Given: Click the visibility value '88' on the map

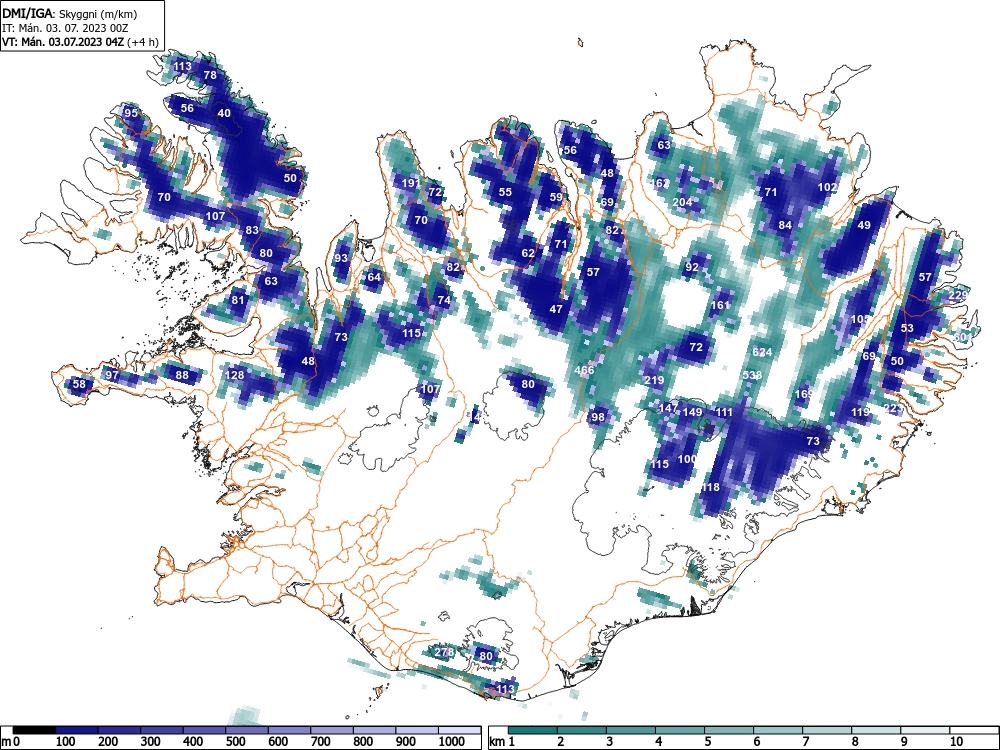Looking at the screenshot, I should [182, 374].
